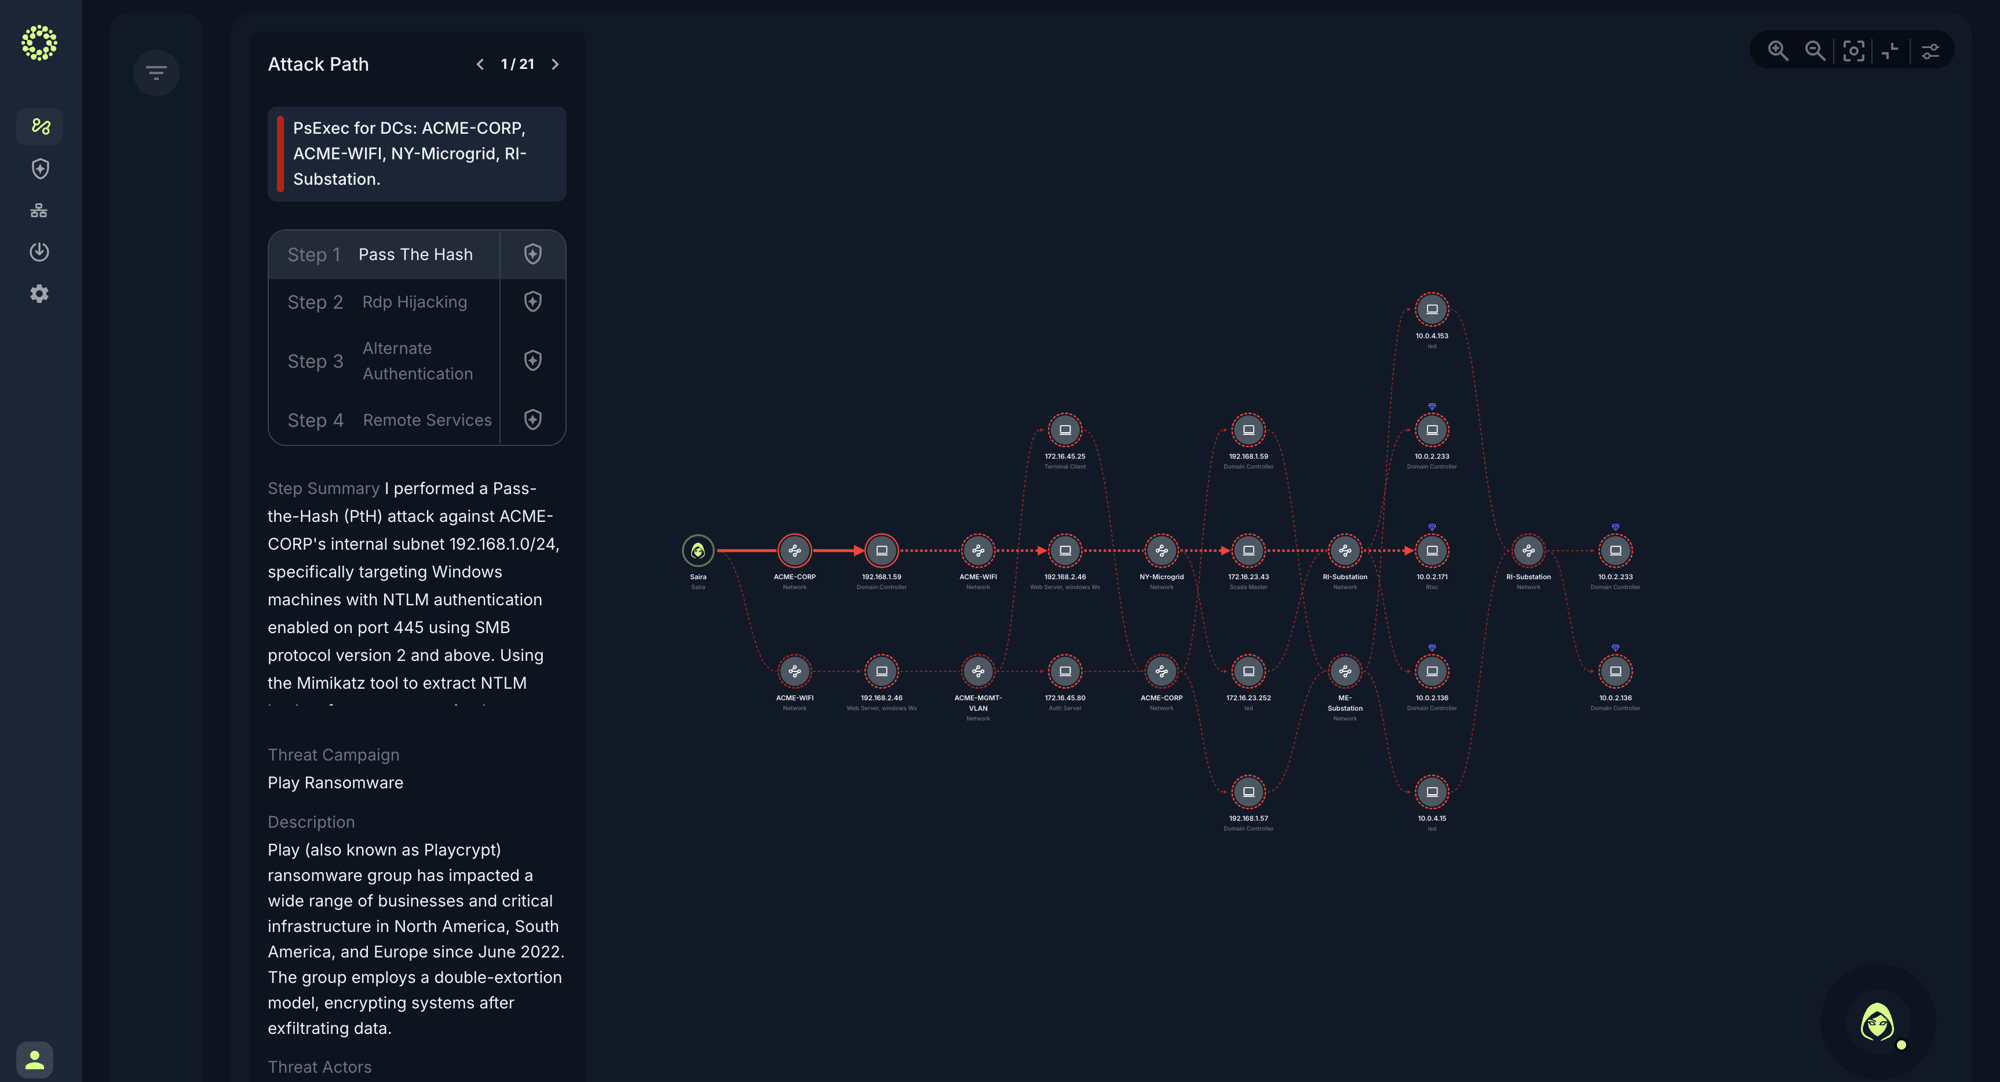The height and width of the screenshot is (1082, 2000).
Task: Click the collapse graph toolbar icon
Action: pos(1890,51)
